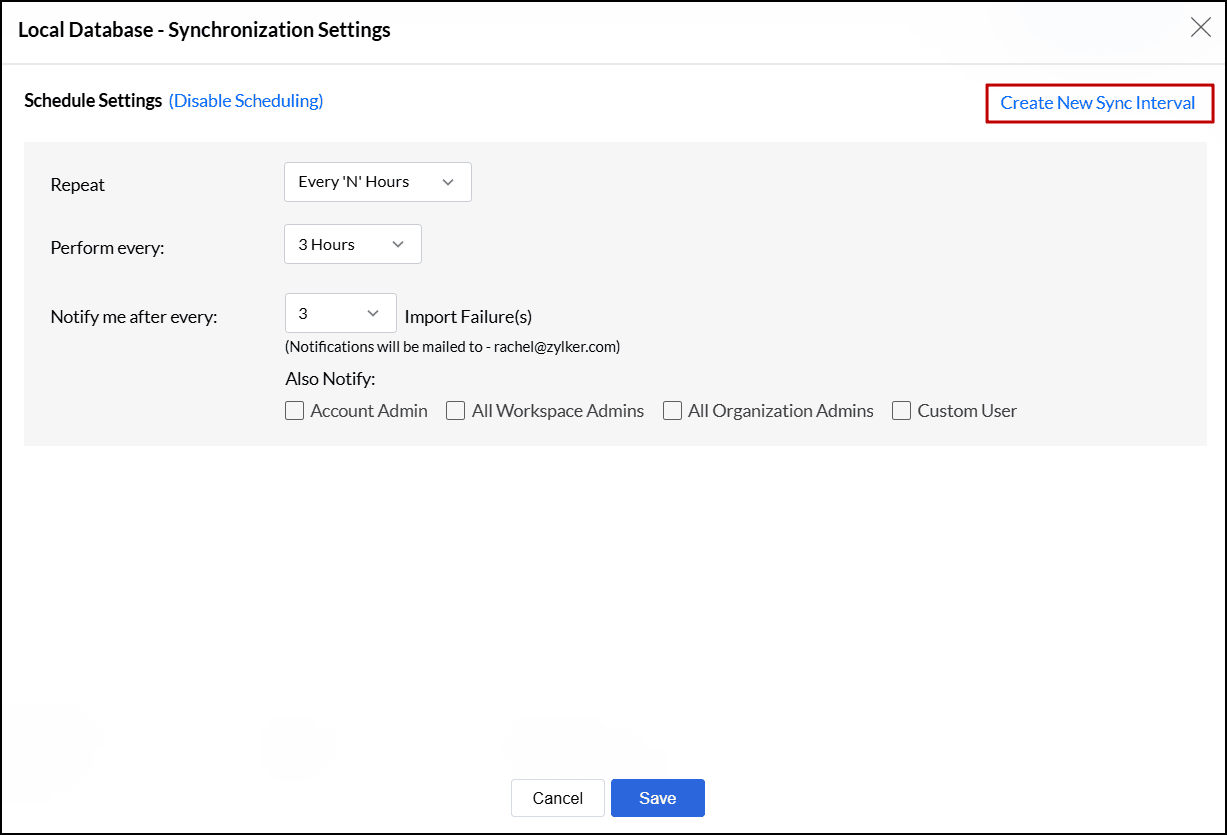Close the Synchronization Settings dialog
The width and height of the screenshot is (1227, 835).
[x=1200, y=27]
